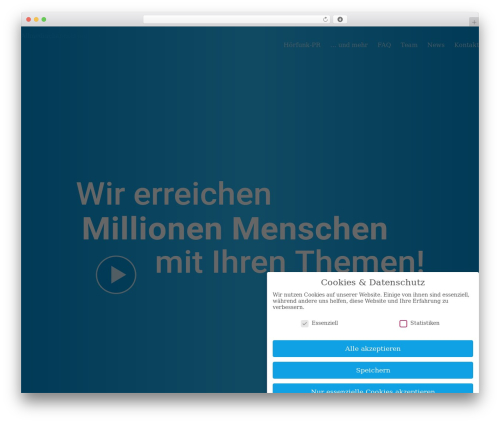This screenshot has width=500, height=423.
Task: Click the 'Alle akzeptieren' button
Action: coord(373,348)
